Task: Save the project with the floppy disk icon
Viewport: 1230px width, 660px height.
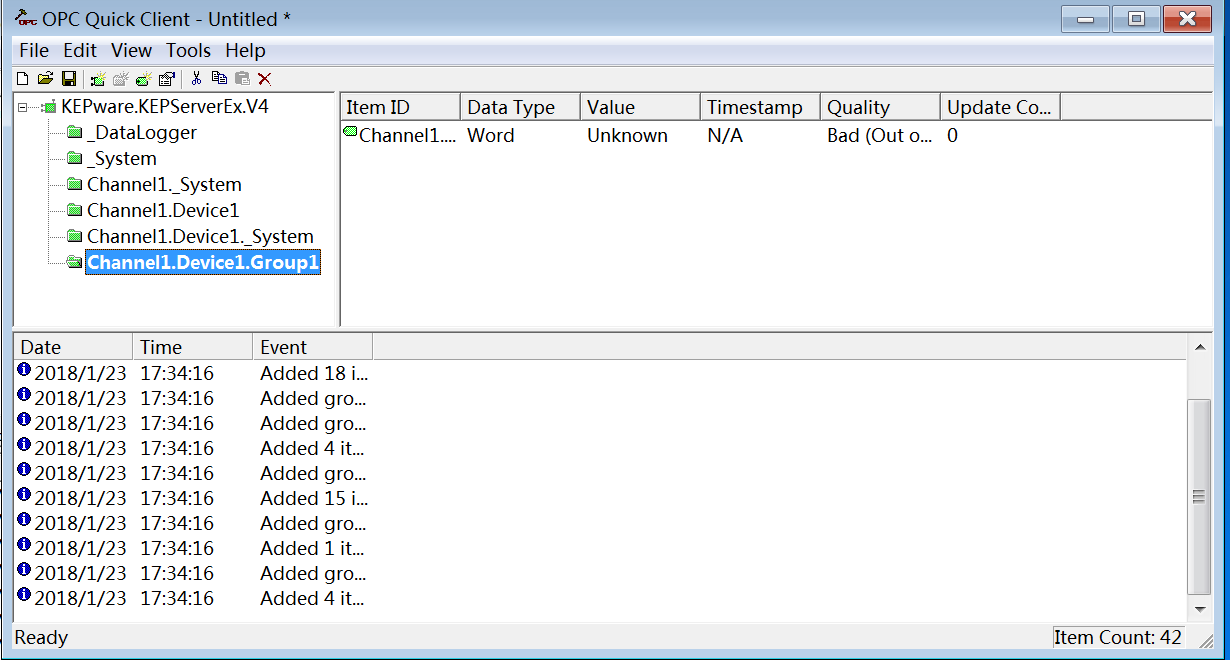Action: tap(68, 78)
